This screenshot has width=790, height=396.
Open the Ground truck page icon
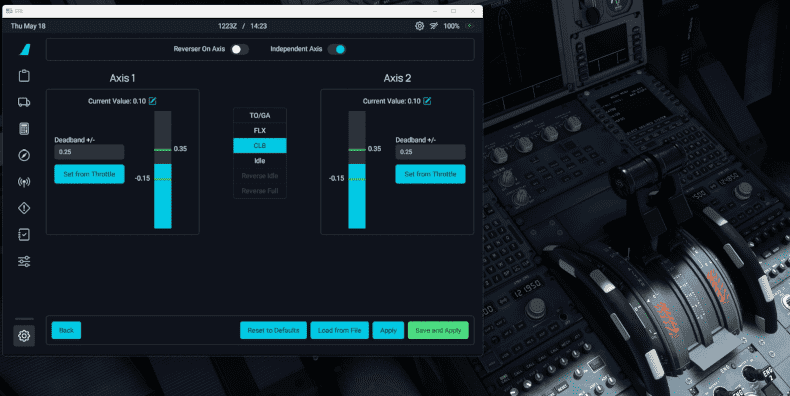coord(24,102)
